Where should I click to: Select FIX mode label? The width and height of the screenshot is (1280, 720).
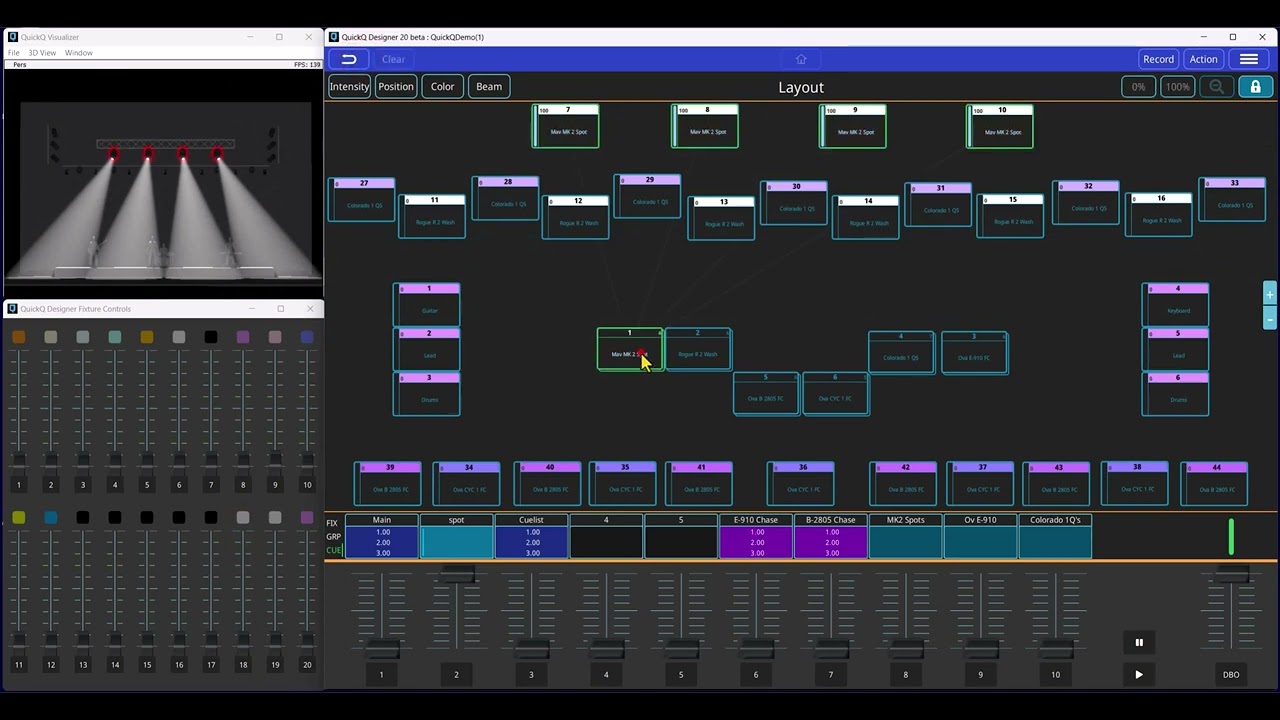pyautogui.click(x=332, y=523)
